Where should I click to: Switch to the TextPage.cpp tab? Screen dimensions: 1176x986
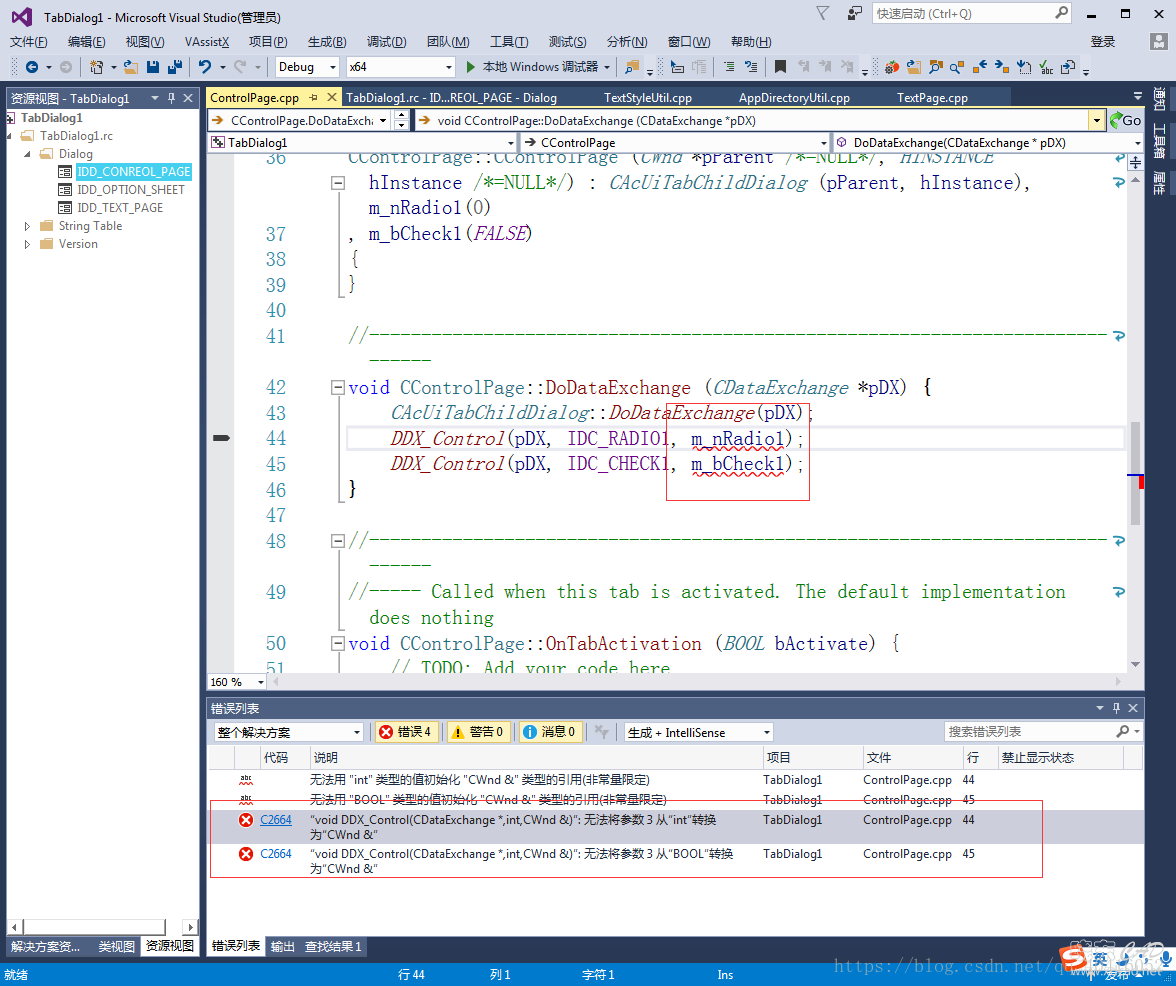pyautogui.click(x=932, y=97)
